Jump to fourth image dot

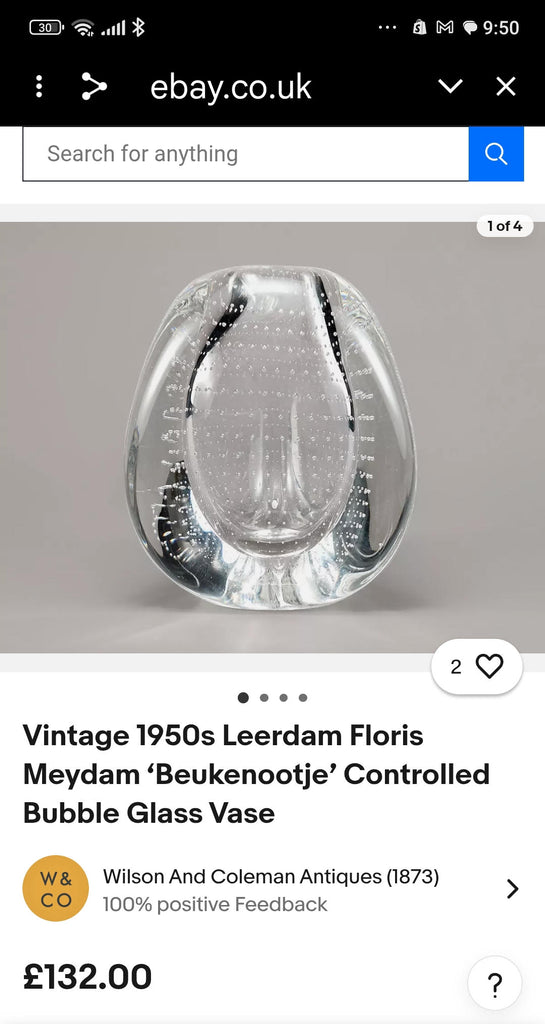(303, 697)
